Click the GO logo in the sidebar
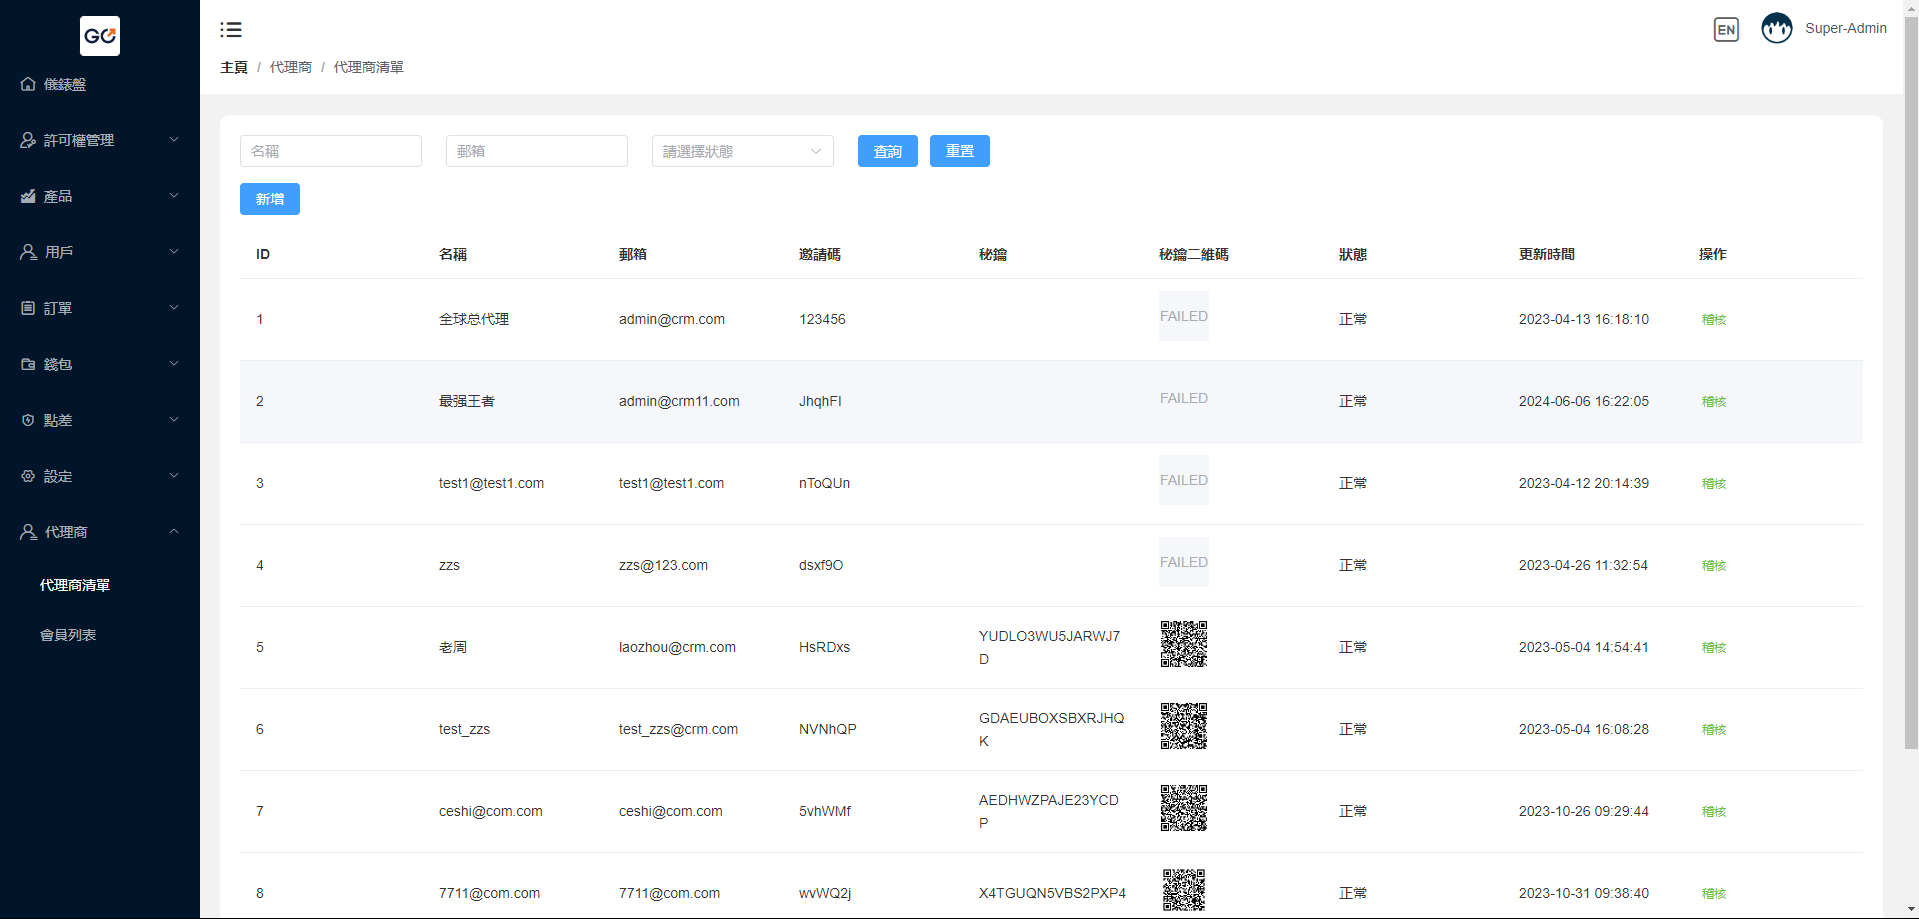Image resolution: width=1919 pixels, height=919 pixels. (100, 36)
